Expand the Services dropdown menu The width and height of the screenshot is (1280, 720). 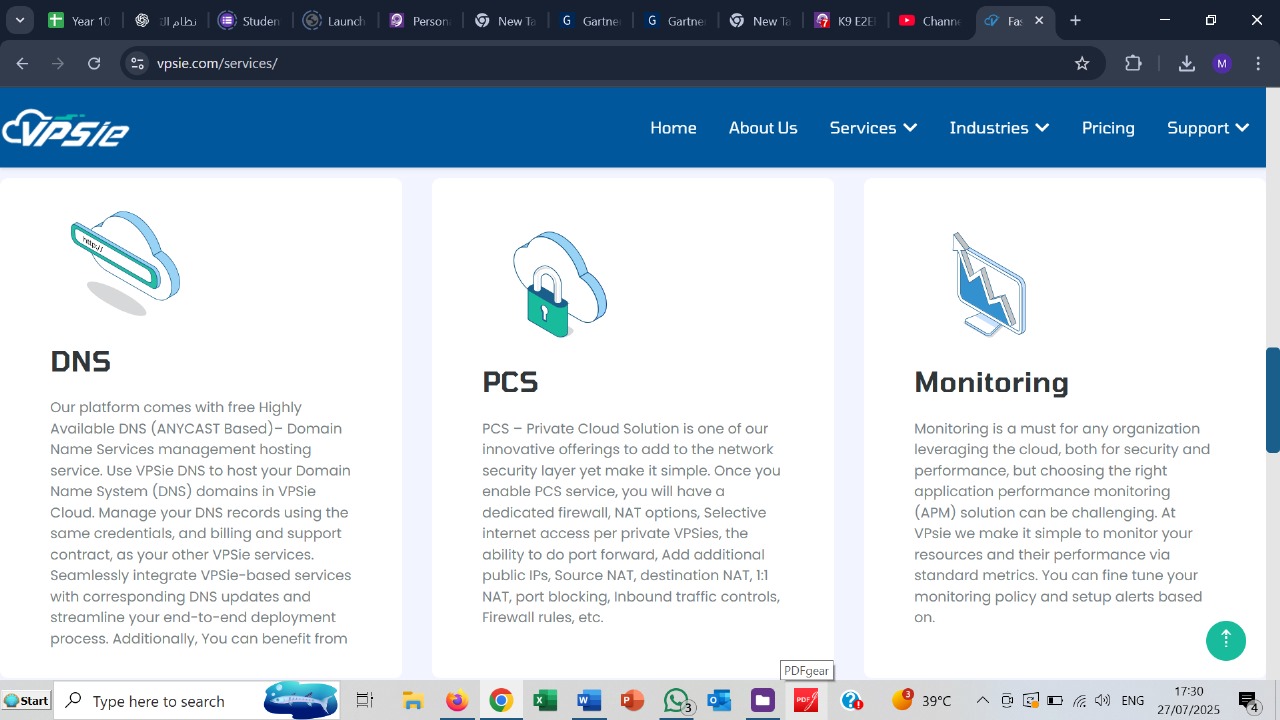tap(873, 127)
